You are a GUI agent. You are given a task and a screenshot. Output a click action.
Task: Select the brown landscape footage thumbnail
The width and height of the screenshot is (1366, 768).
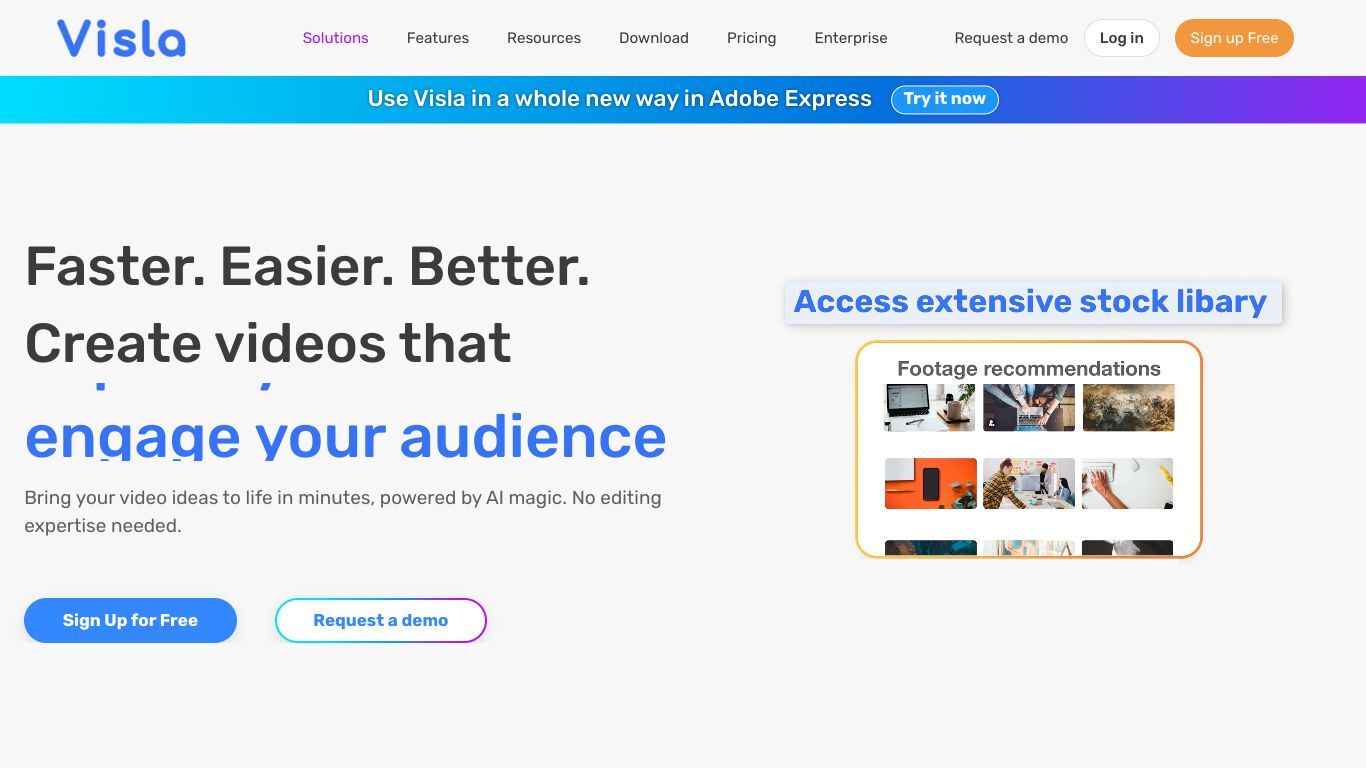(x=1127, y=408)
